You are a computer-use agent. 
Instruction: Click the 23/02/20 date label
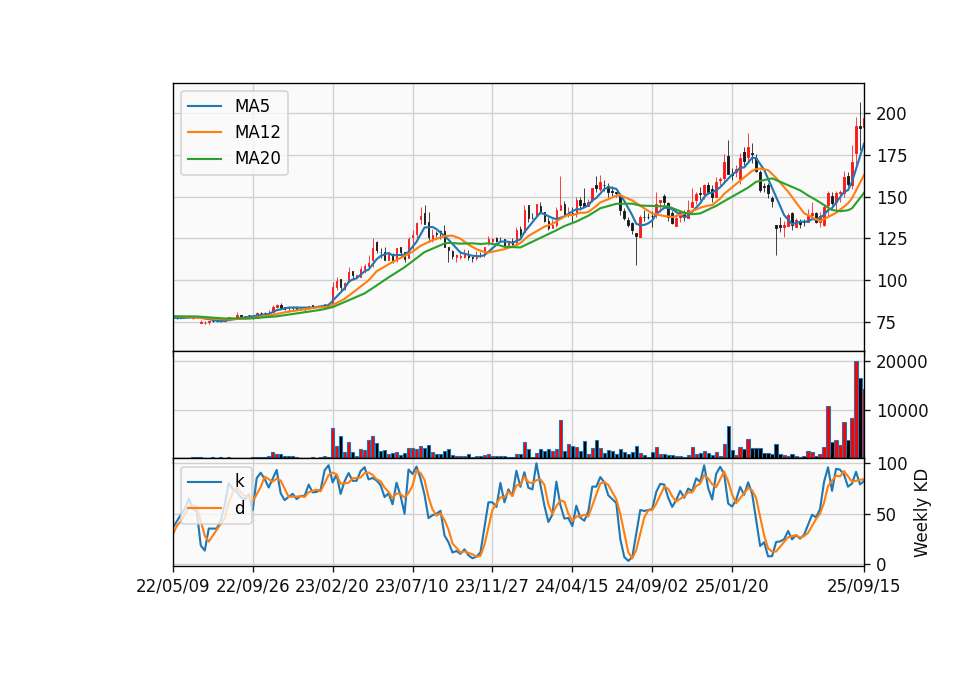332,587
